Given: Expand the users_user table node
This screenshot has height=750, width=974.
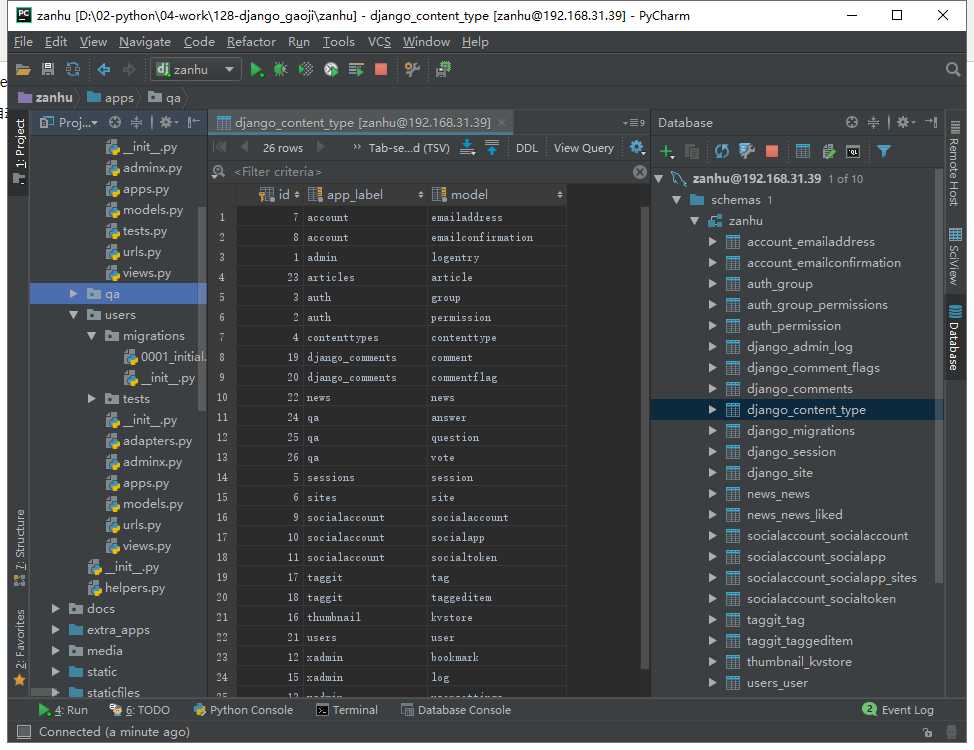Looking at the screenshot, I should pyautogui.click(x=712, y=683).
